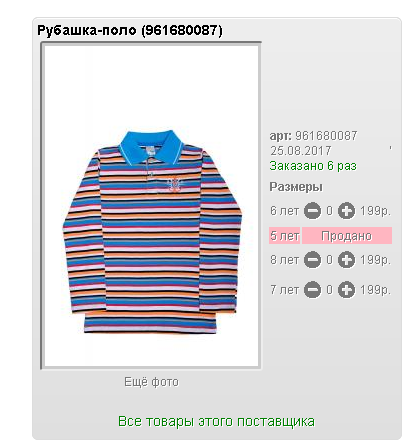Click the 199р. price for 6 лет
This screenshot has width=420, height=441.
coord(375,211)
